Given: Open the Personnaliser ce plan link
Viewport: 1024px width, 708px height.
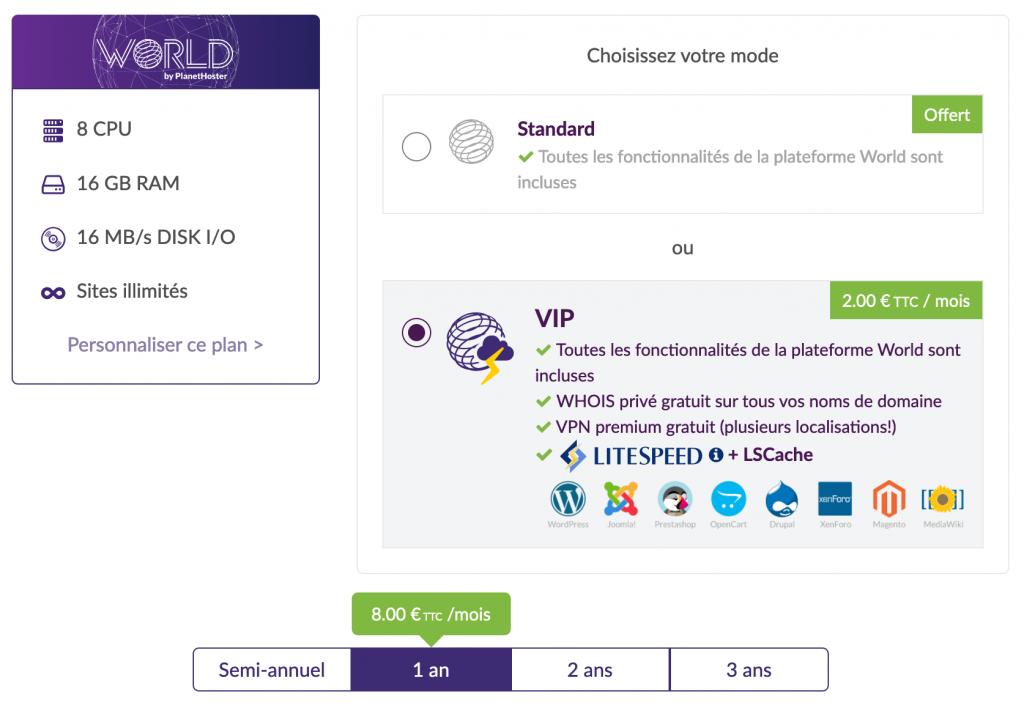Looking at the screenshot, I should (x=165, y=345).
